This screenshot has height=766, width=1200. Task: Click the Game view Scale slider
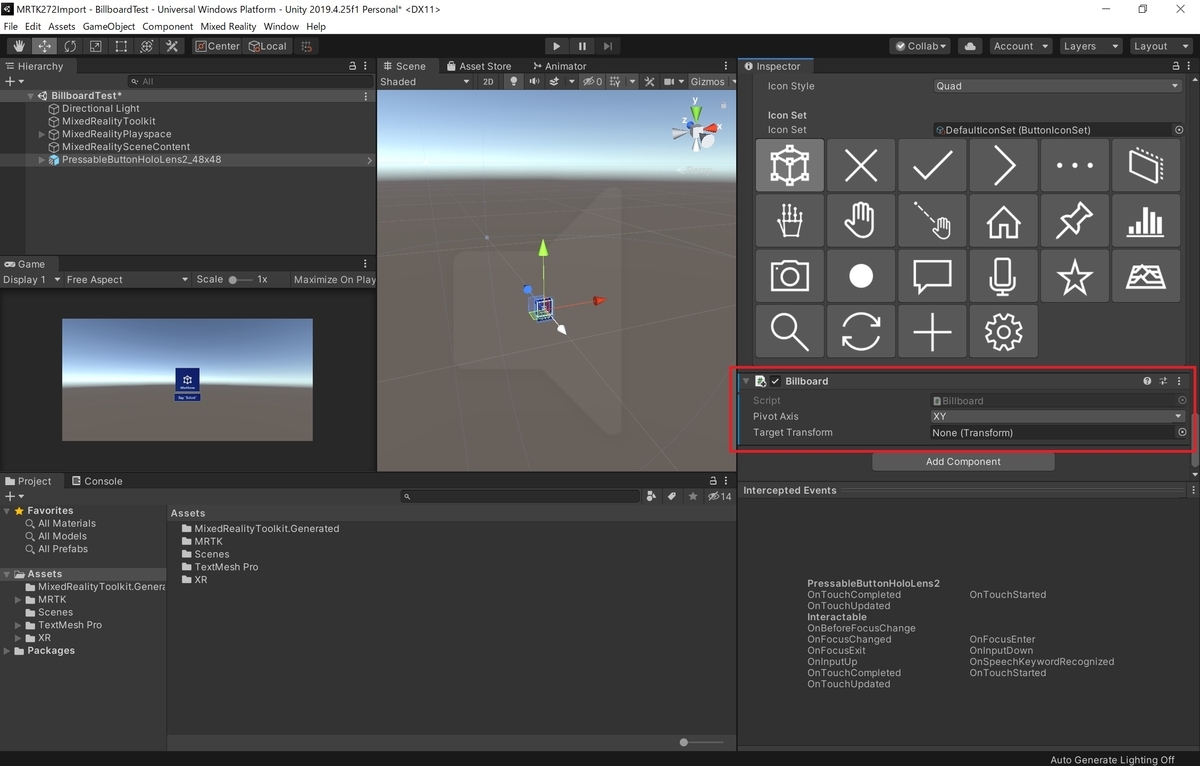240,280
